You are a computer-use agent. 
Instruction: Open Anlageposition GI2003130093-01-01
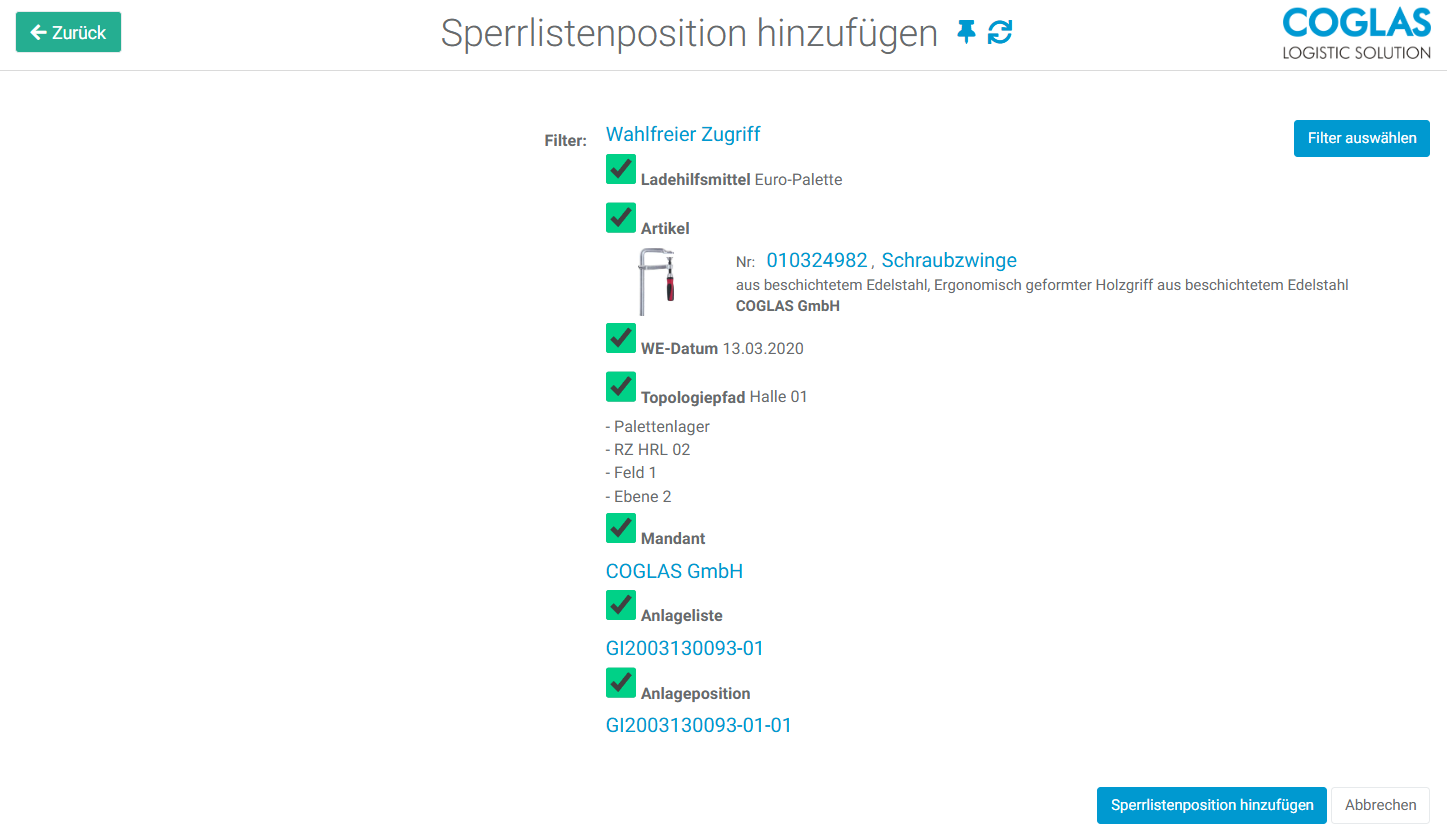[698, 725]
